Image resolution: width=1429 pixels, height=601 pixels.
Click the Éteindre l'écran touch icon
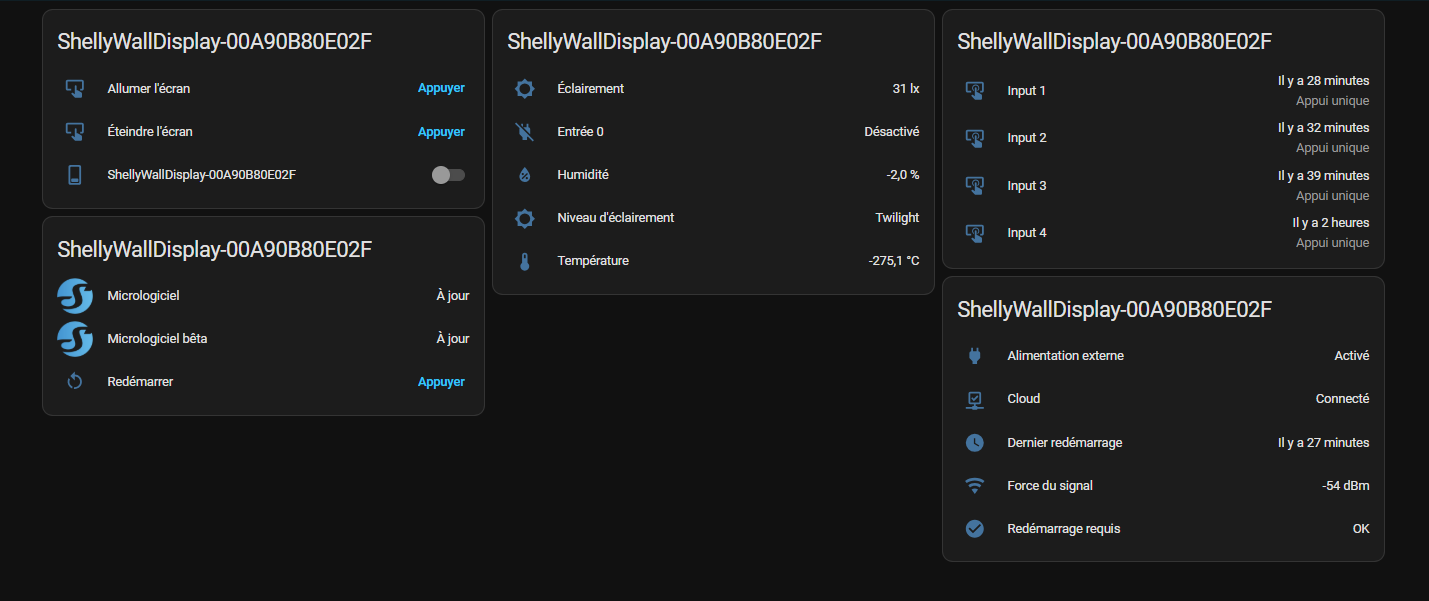74,131
